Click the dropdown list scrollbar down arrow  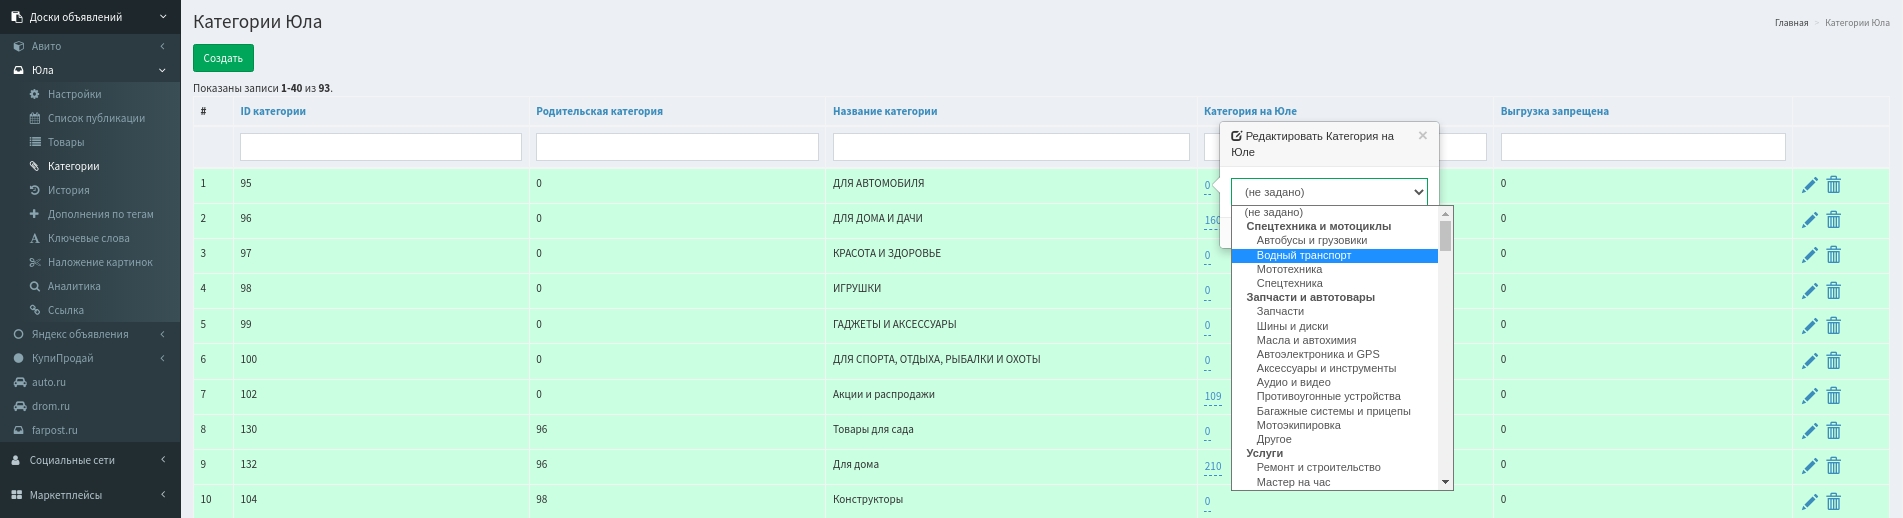click(x=1445, y=482)
